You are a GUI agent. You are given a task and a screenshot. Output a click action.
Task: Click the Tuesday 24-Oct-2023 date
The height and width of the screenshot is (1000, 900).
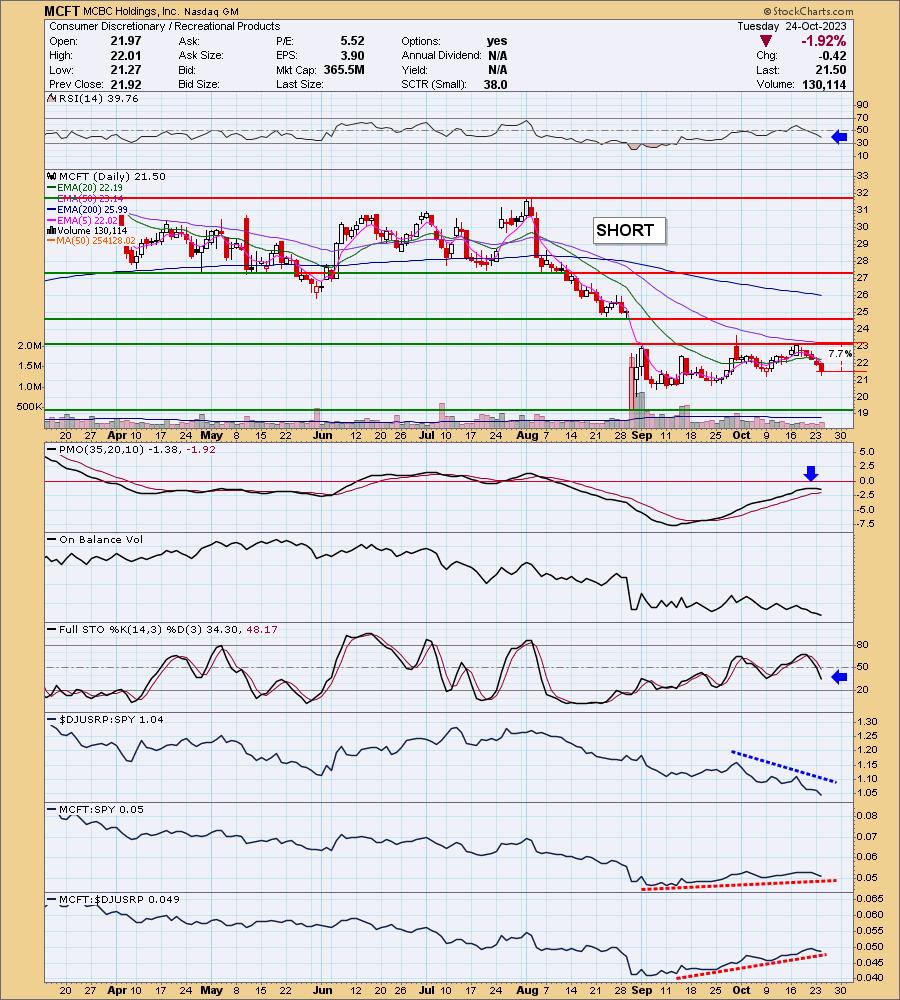(792, 26)
